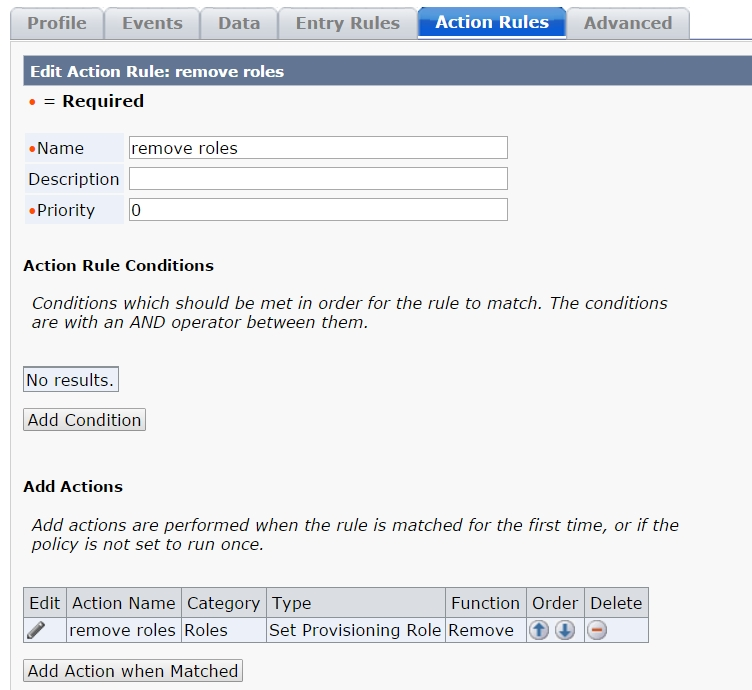Screen dimensions: 752x690
Task: Move remove roles action up in order
Action: click(539, 630)
